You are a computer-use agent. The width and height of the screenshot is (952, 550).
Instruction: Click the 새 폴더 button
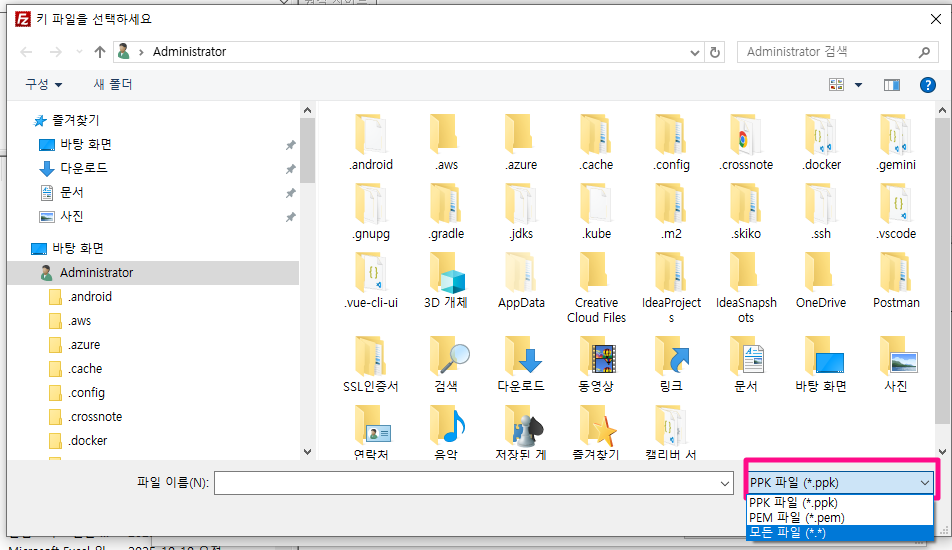113,84
